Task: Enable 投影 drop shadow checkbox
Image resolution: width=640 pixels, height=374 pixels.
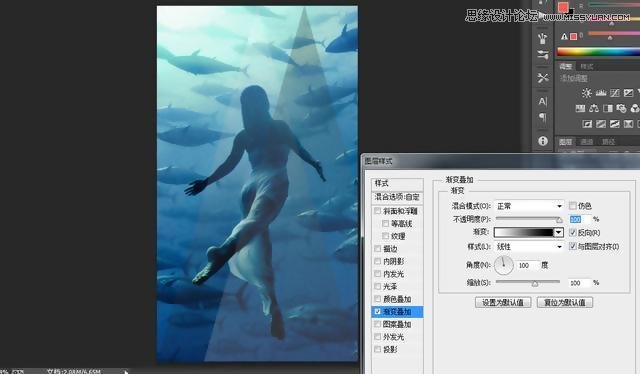Action: [x=378, y=350]
